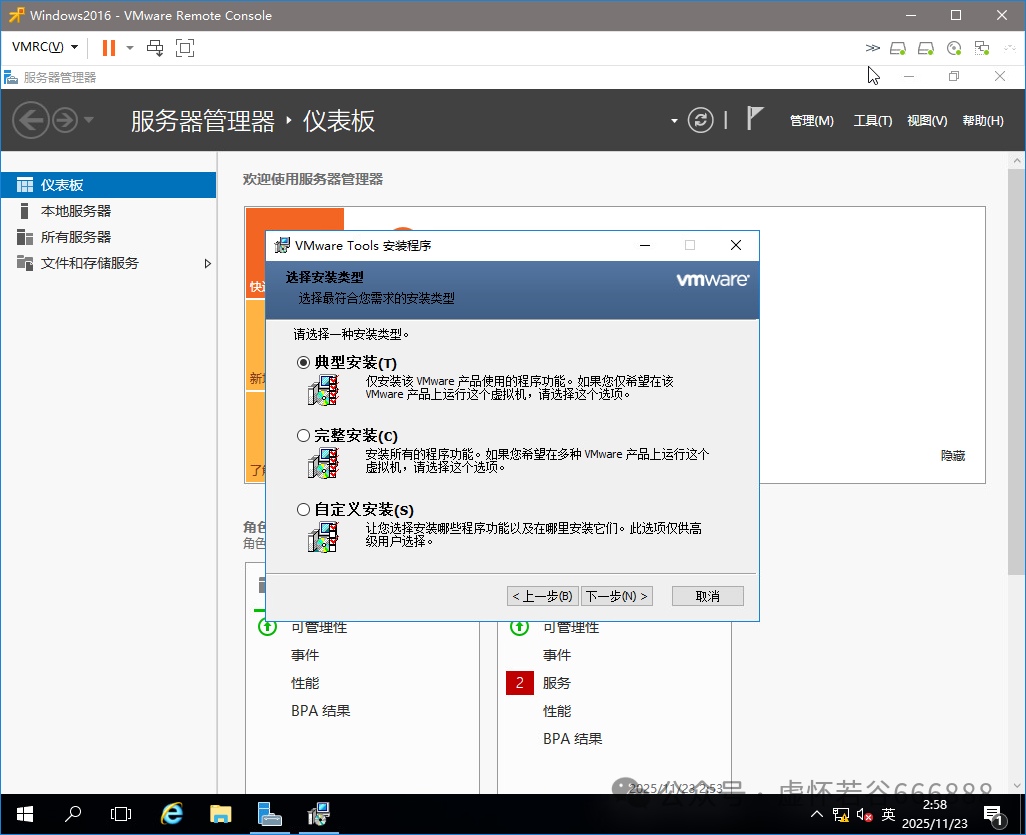Open the navigation history dropdown arrow

coord(89,120)
